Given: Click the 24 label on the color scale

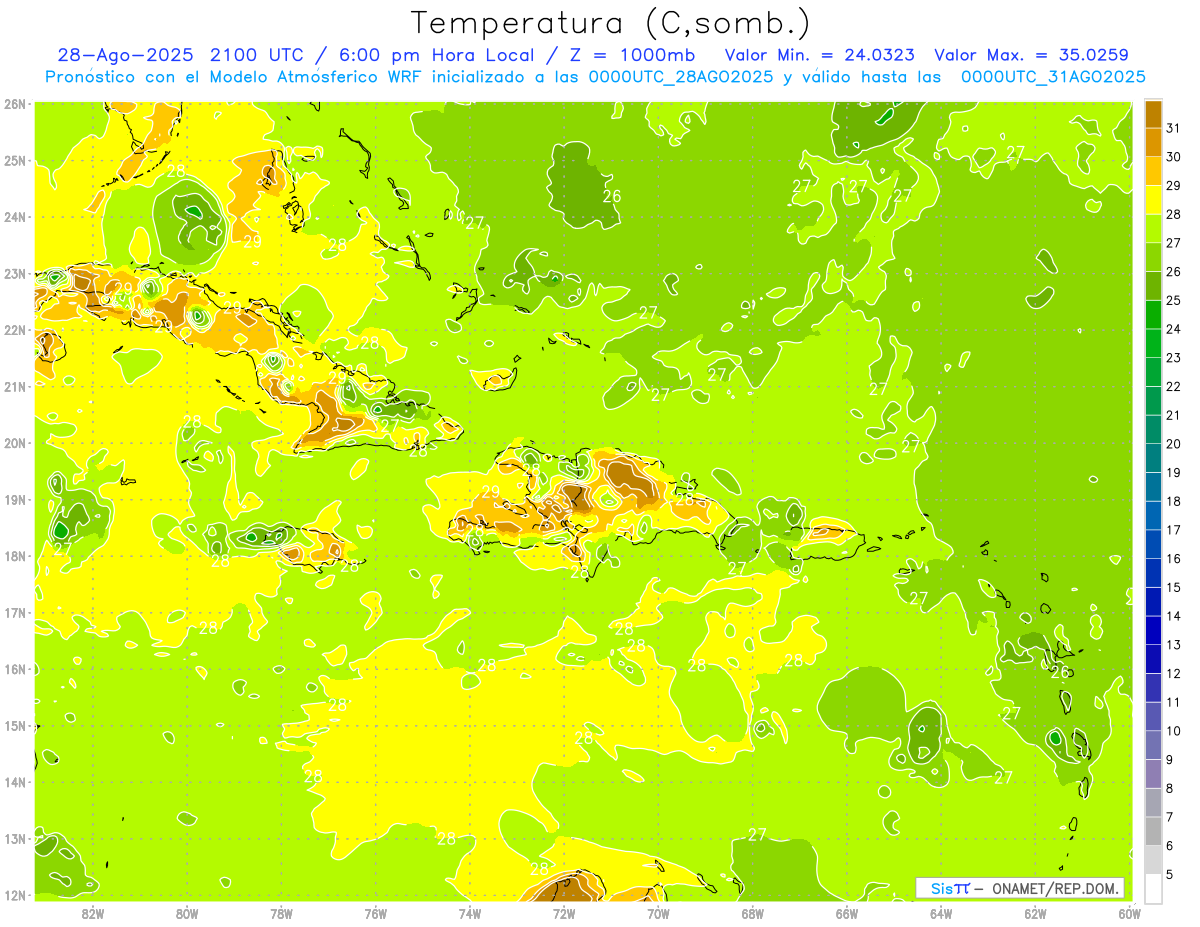Looking at the screenshot, I should 1173,329.
